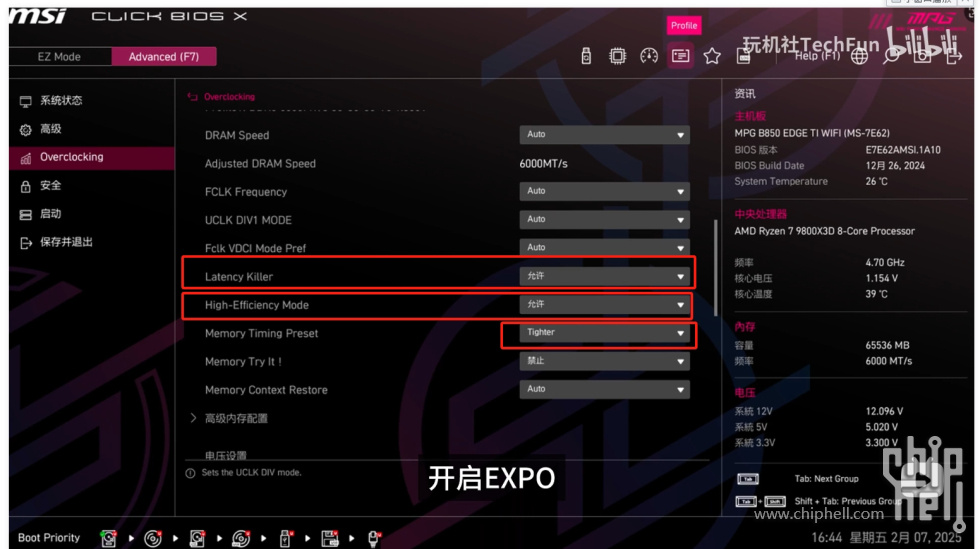The width and height of the screenshot is (980, 549).
Task: Click the info icon beside the UCLK hint
Action: (x=190, y=473)
